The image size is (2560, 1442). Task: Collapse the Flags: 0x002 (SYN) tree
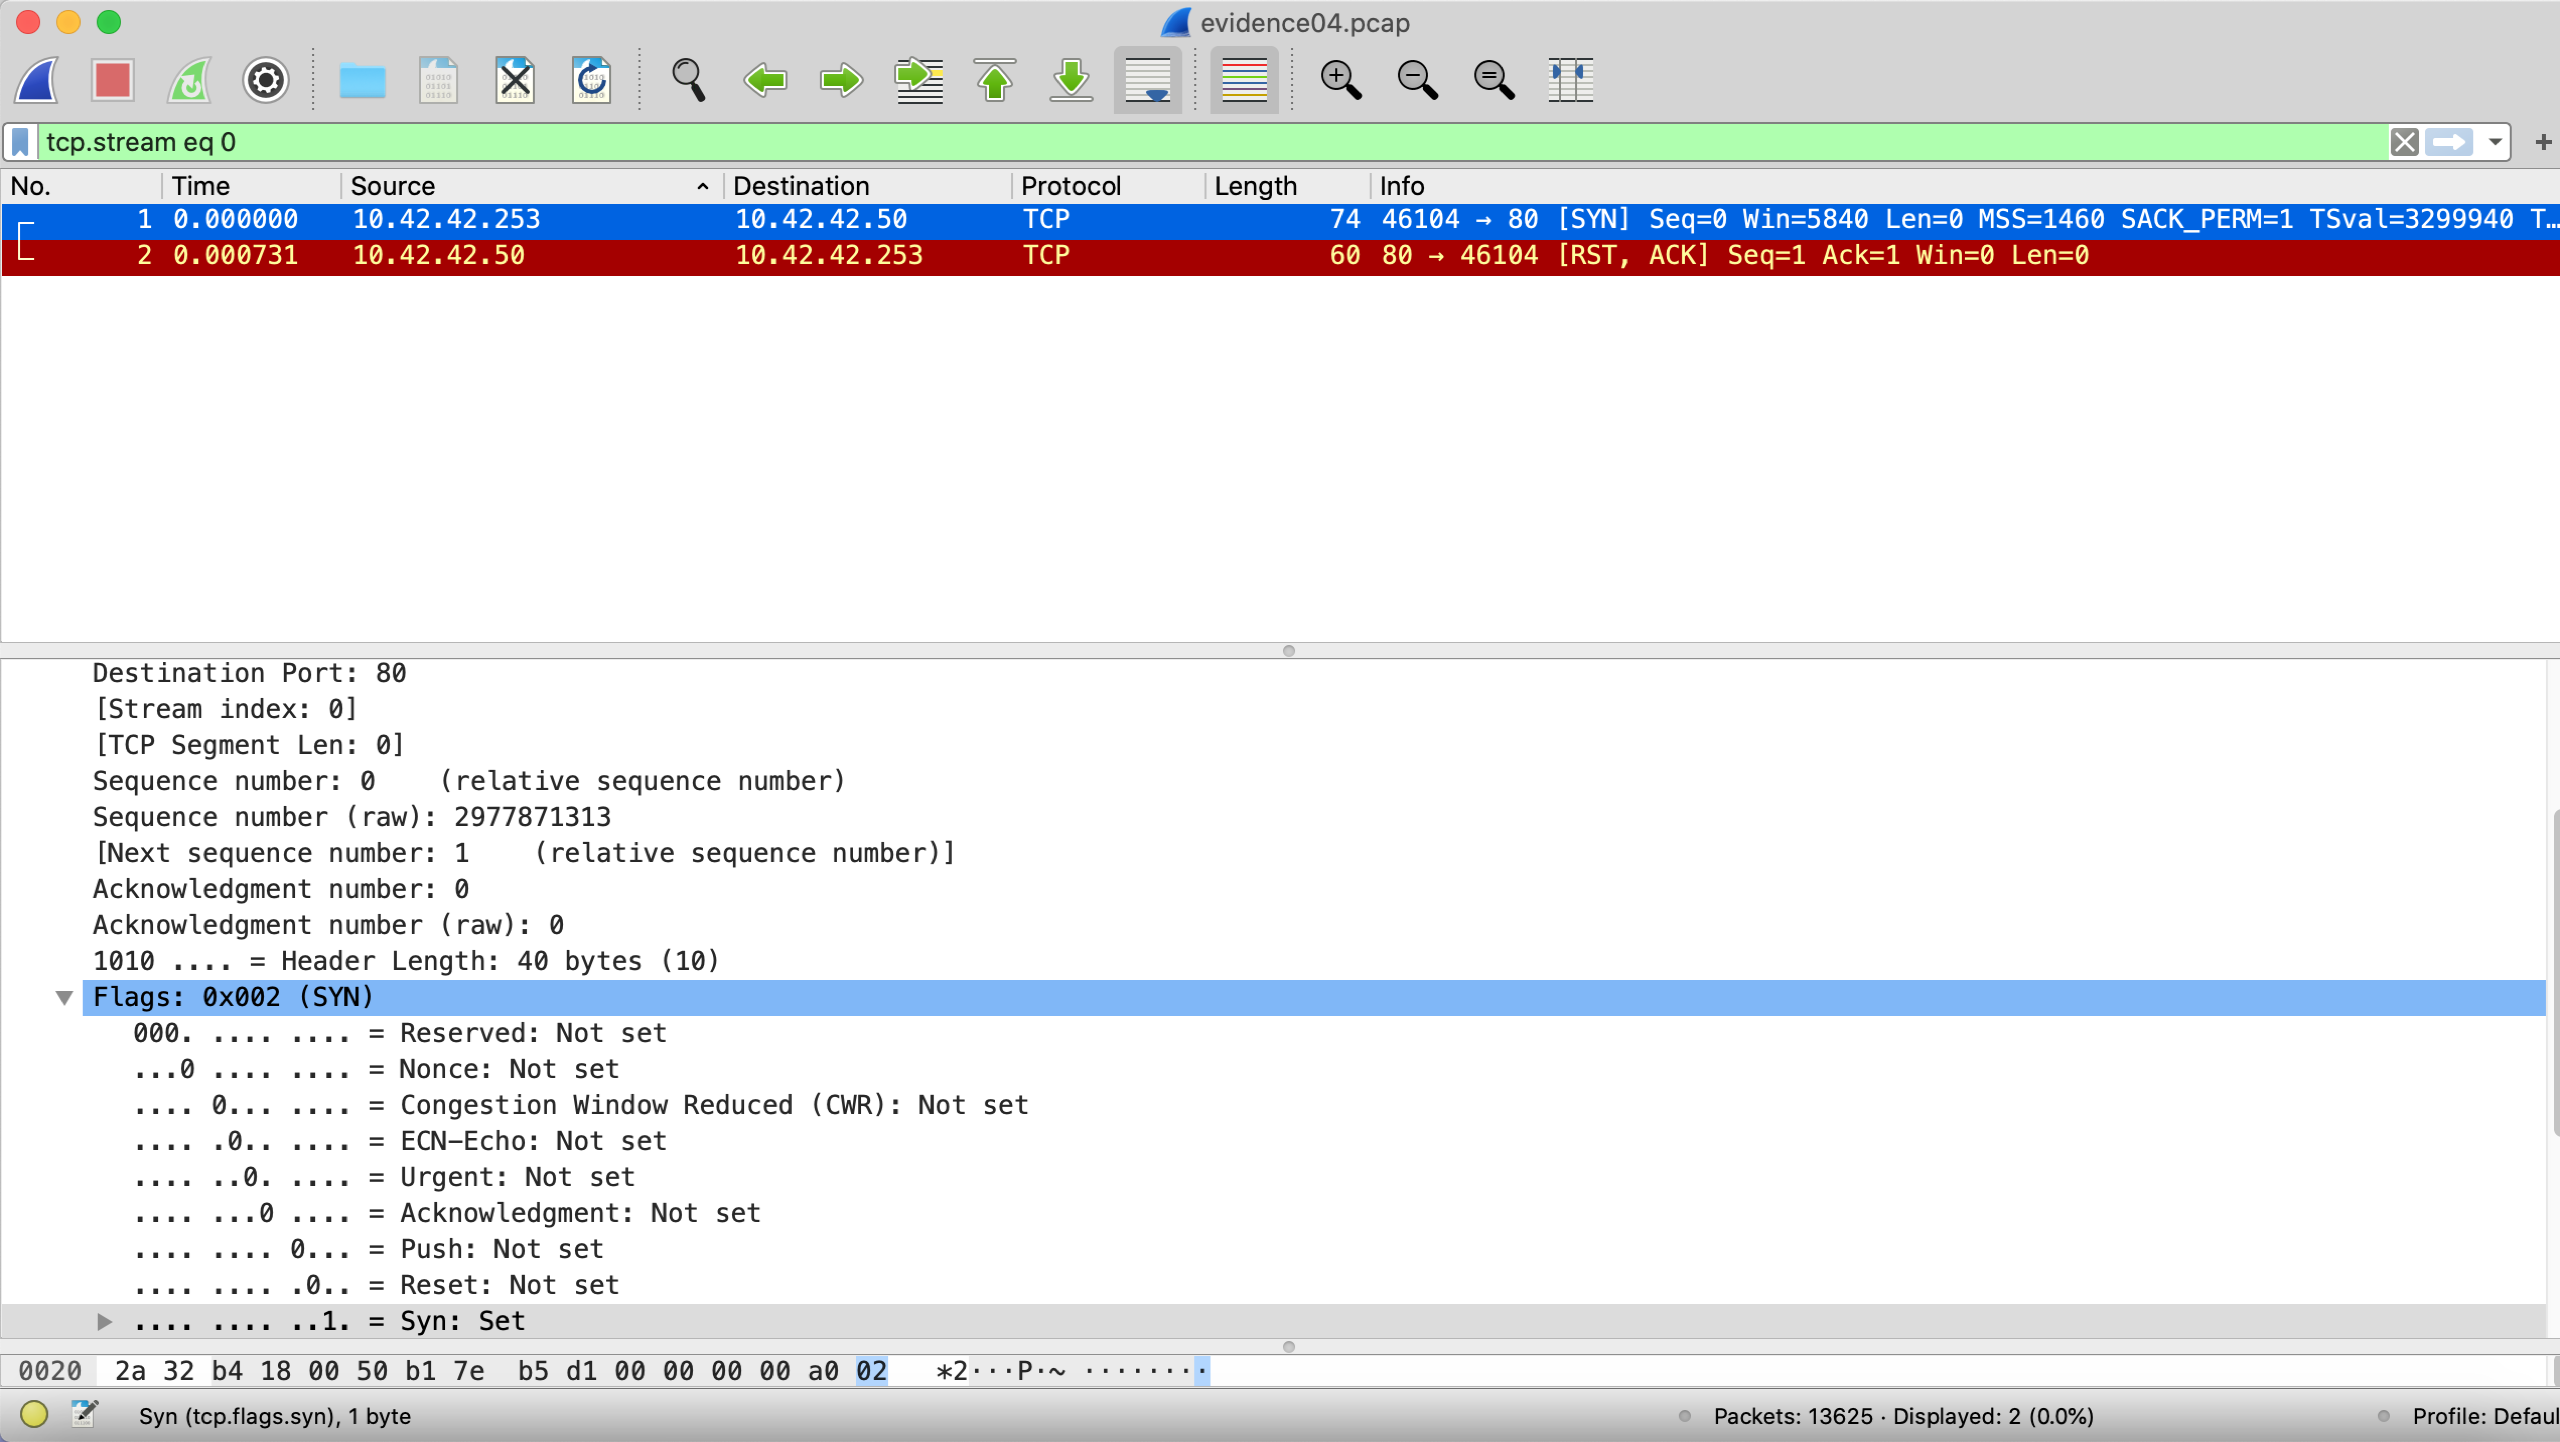(x=64, y=997)
